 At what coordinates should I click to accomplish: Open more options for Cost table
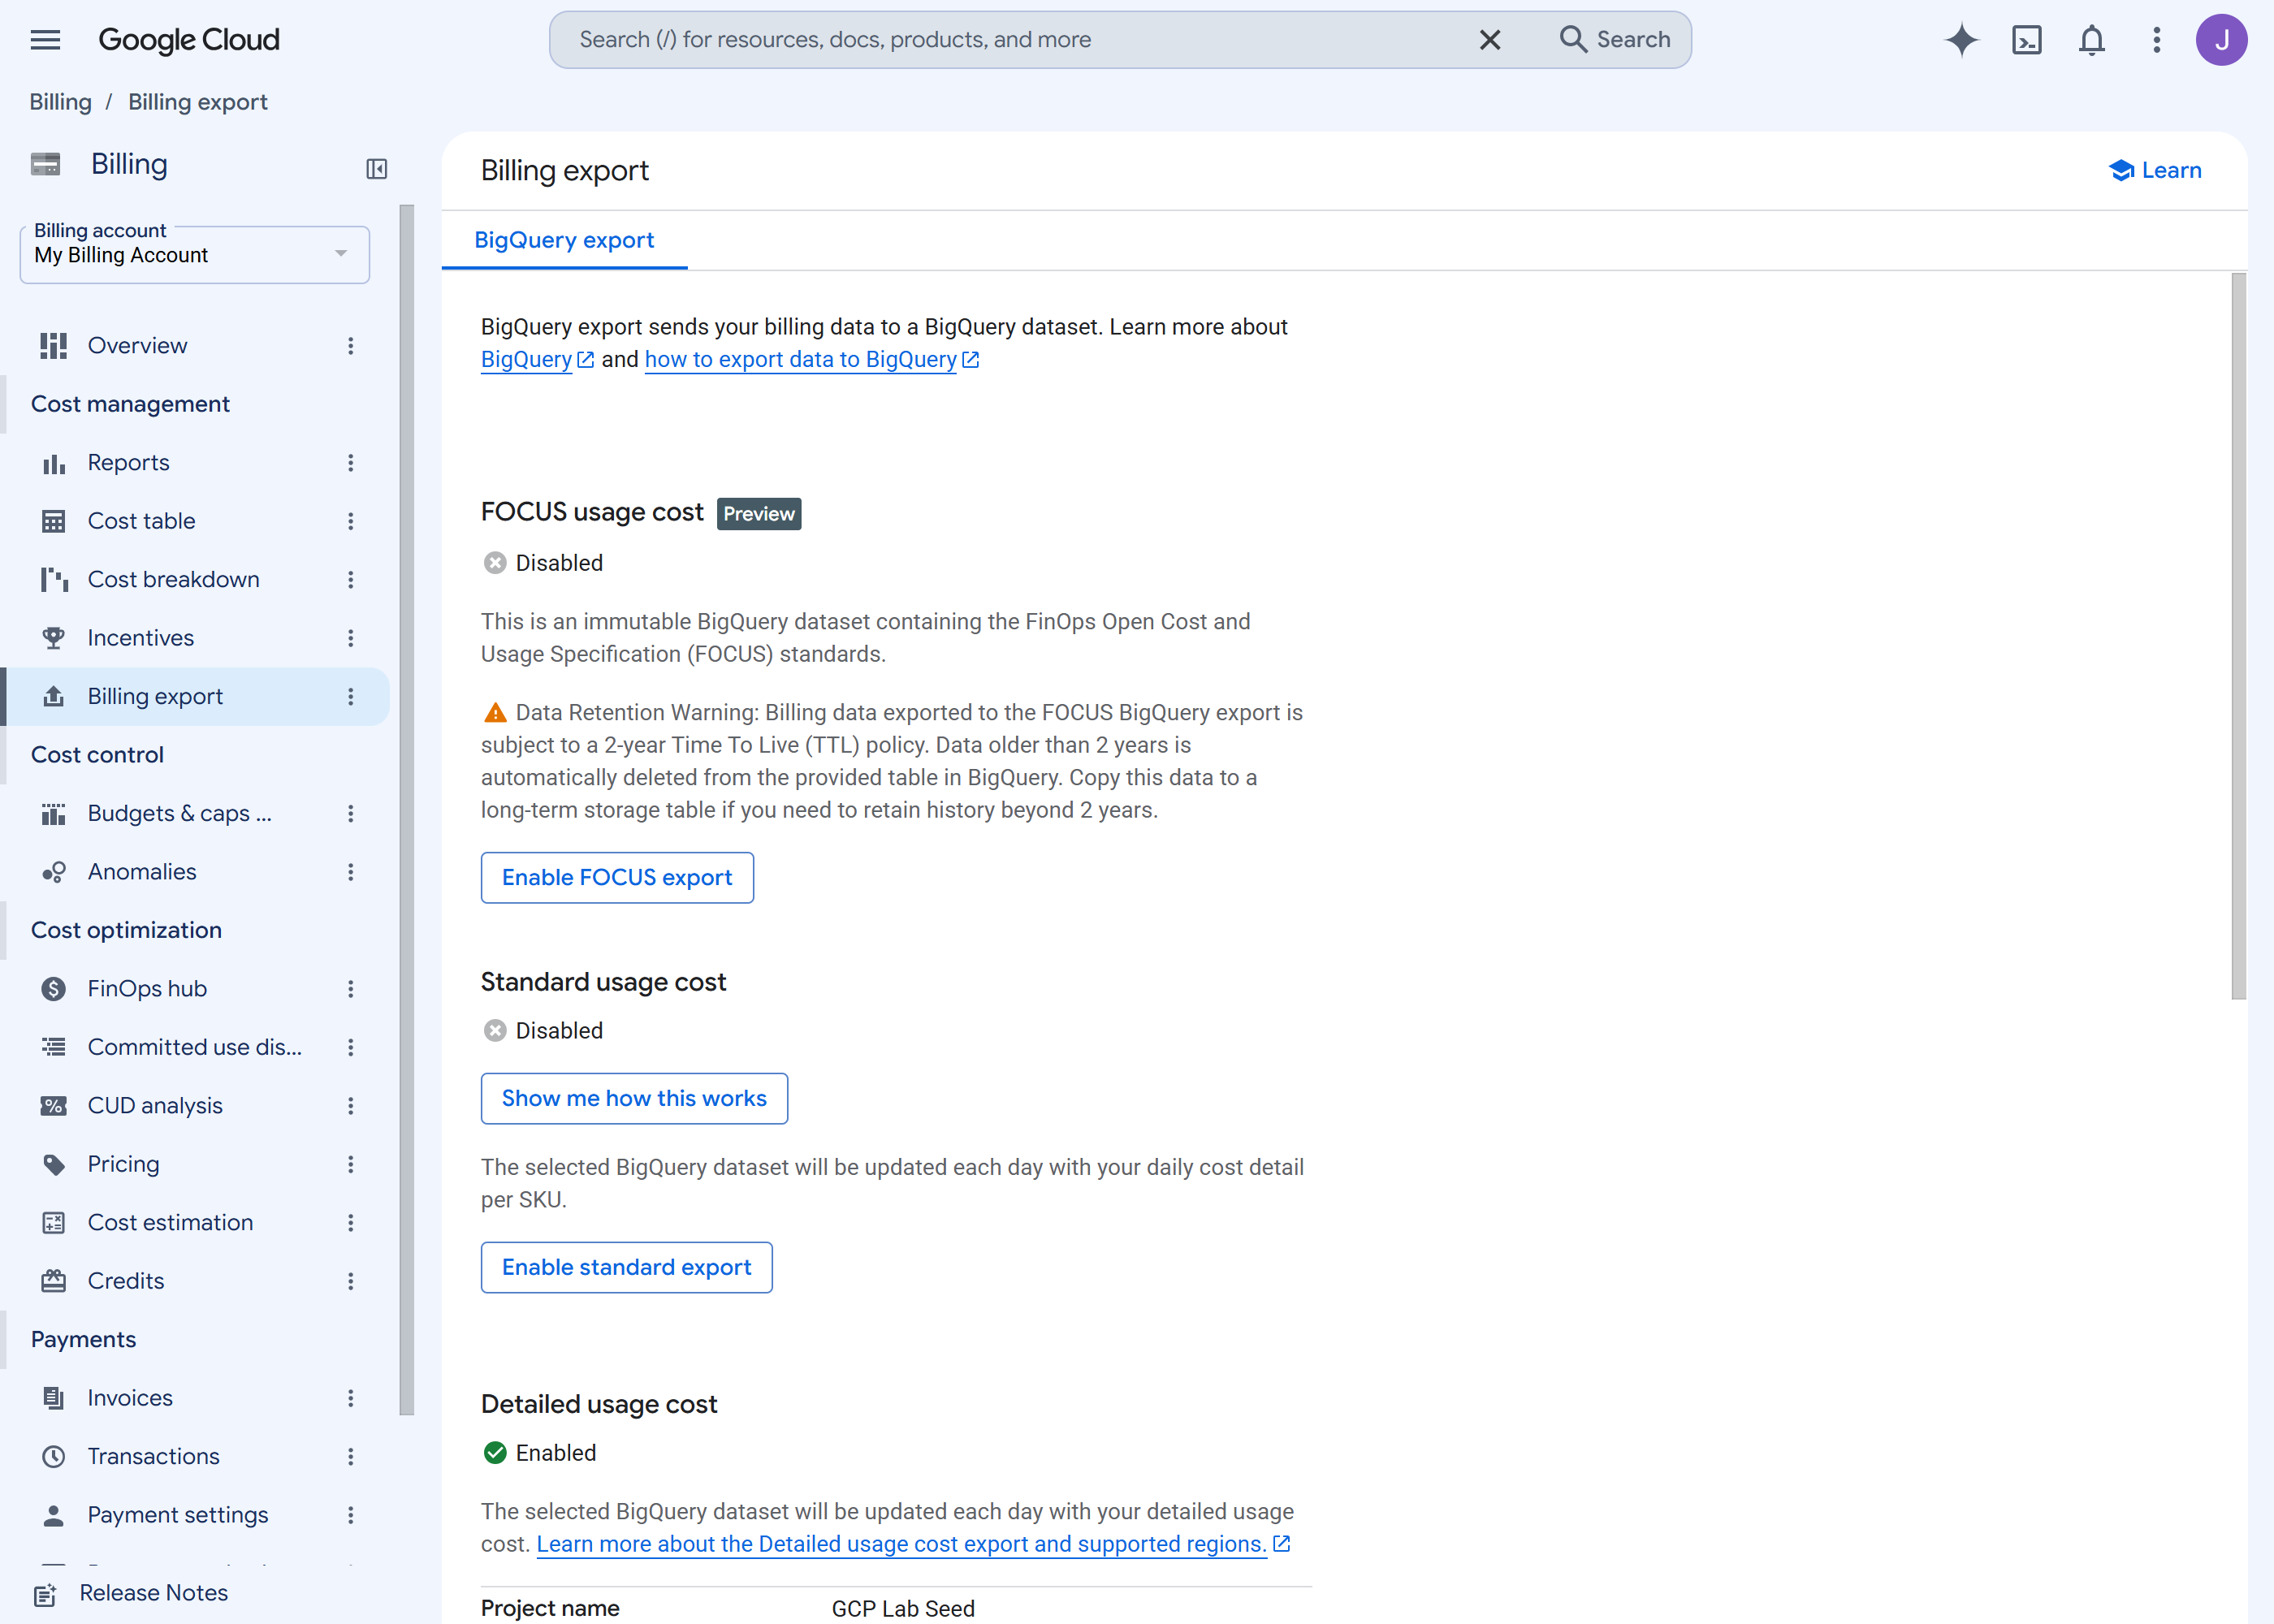coord(350,521)
